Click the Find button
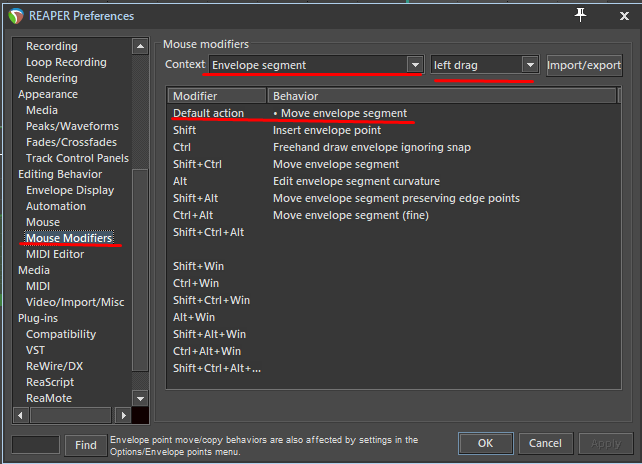 86,445
